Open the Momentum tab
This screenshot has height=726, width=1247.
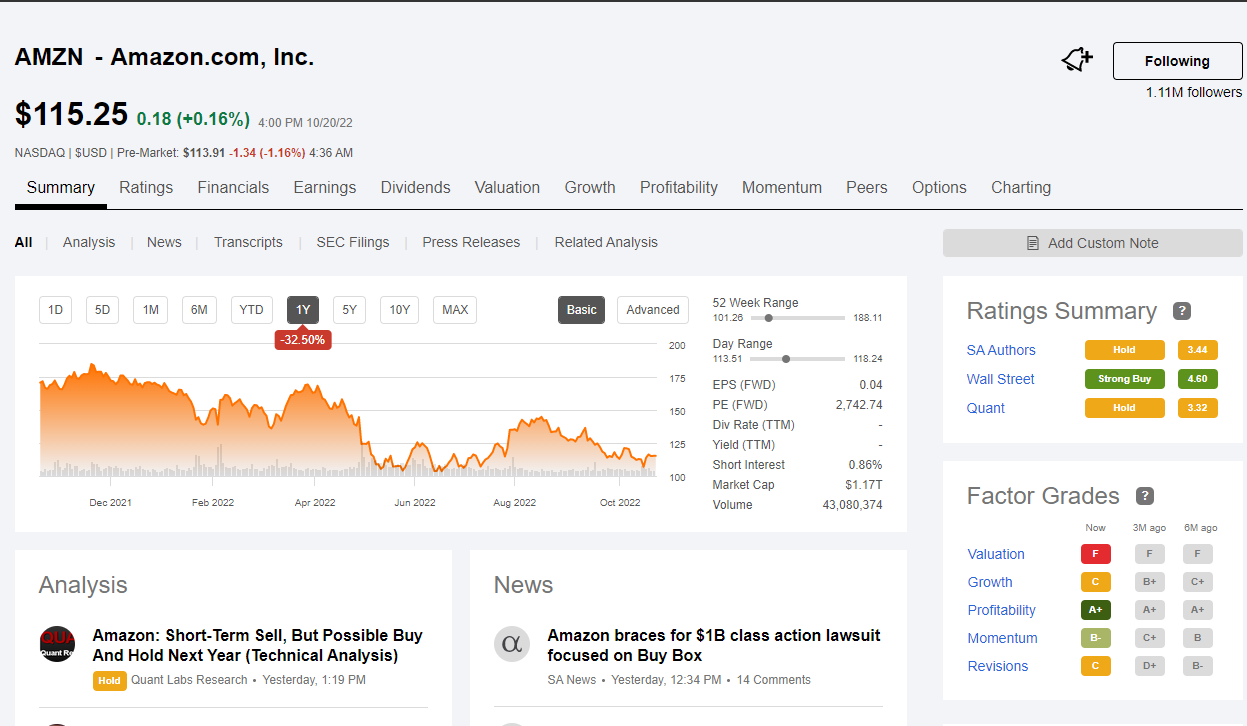point(782,187)
